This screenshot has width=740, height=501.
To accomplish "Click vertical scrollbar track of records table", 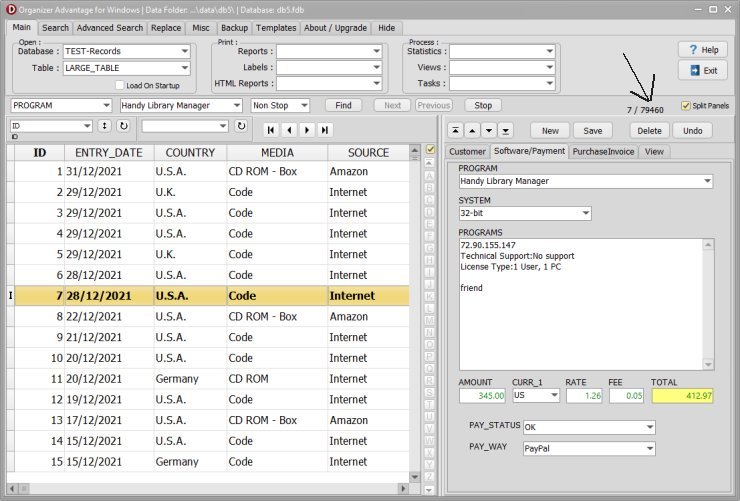I will click(x=415, y=314).
